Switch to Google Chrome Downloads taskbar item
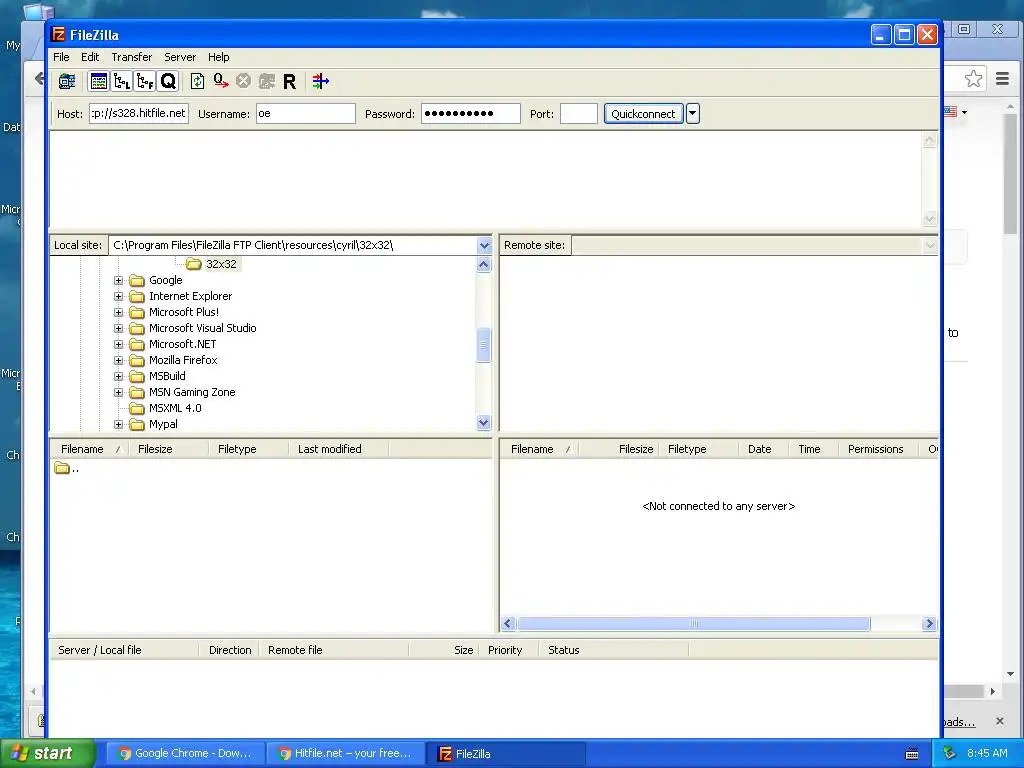The width and height of the screenshot is (1024, 768). pyautogui.click(x=185, y=754)
